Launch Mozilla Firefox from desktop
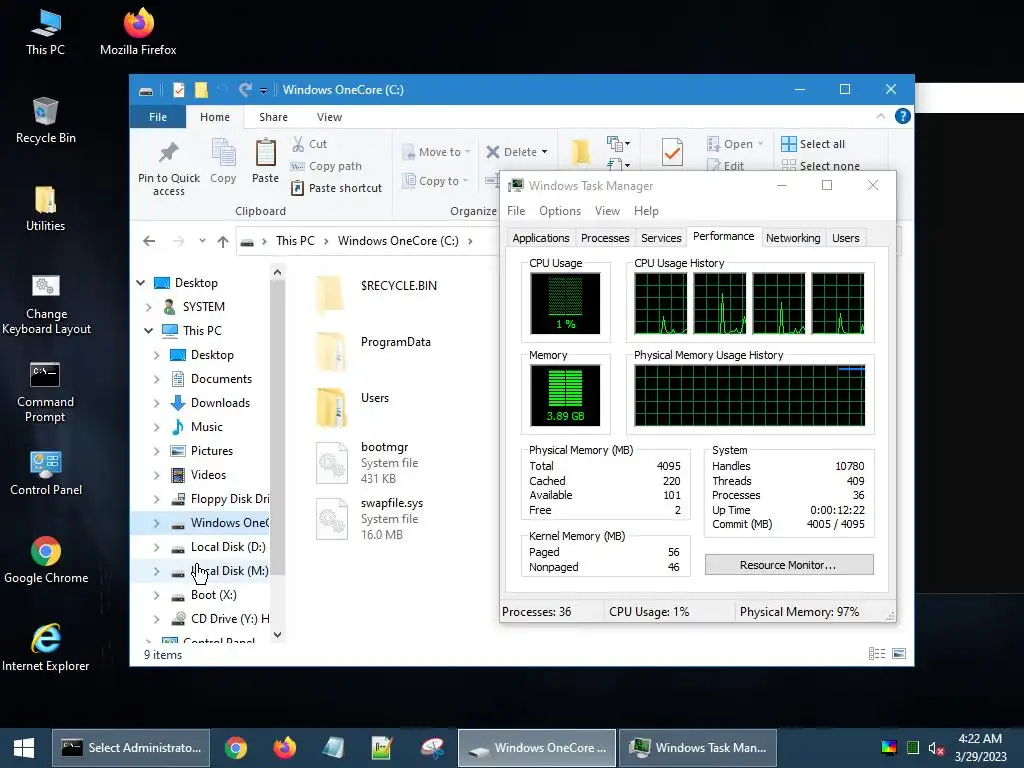This screenshot has height=768, width=1024. [x=138, y=31]
